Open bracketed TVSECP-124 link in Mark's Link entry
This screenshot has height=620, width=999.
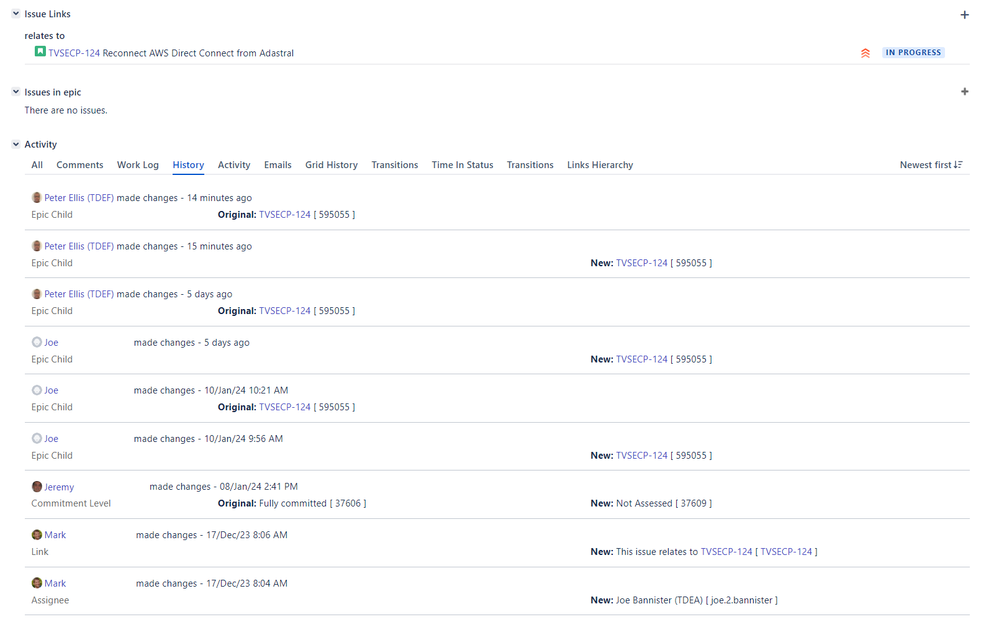[786, 551]
